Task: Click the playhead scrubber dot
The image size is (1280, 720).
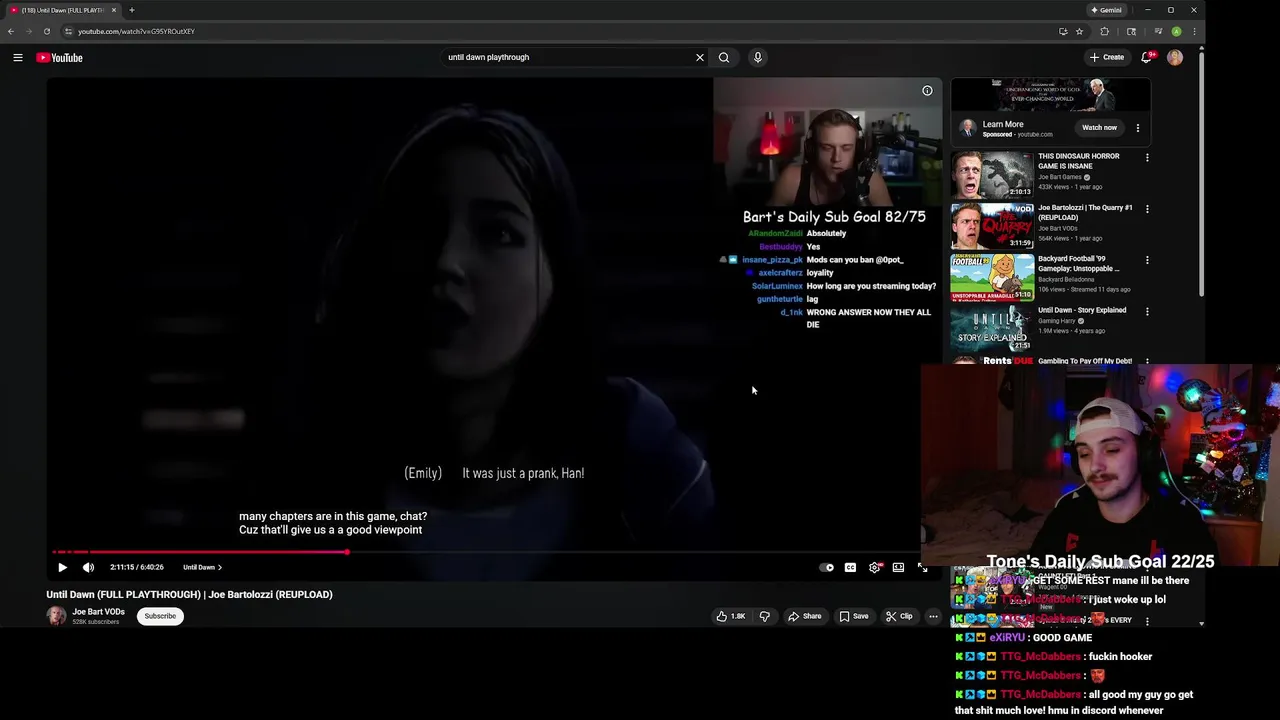Action: [348, 551]
